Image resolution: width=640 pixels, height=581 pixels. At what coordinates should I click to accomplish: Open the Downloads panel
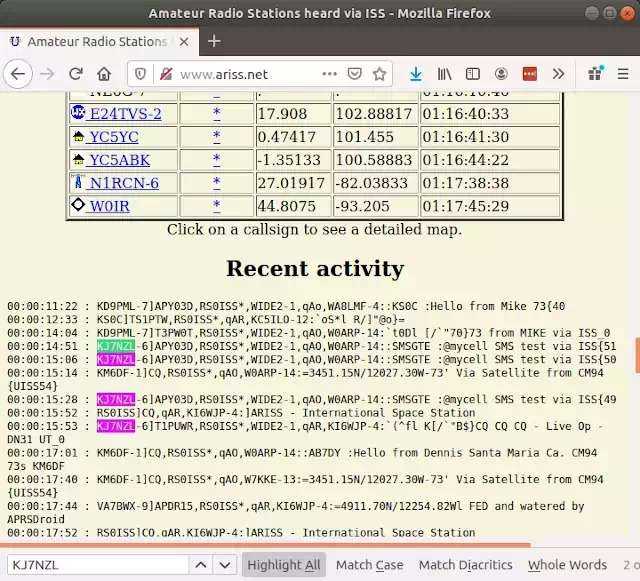(416, 74)
